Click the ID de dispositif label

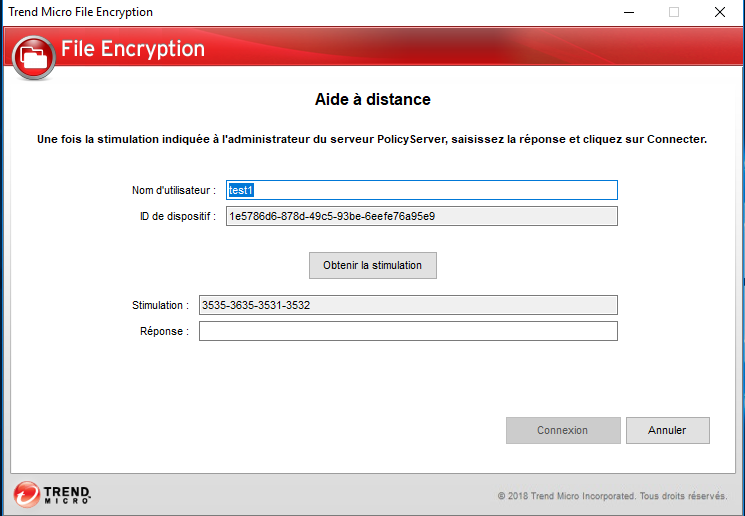(x=177, y=216)
